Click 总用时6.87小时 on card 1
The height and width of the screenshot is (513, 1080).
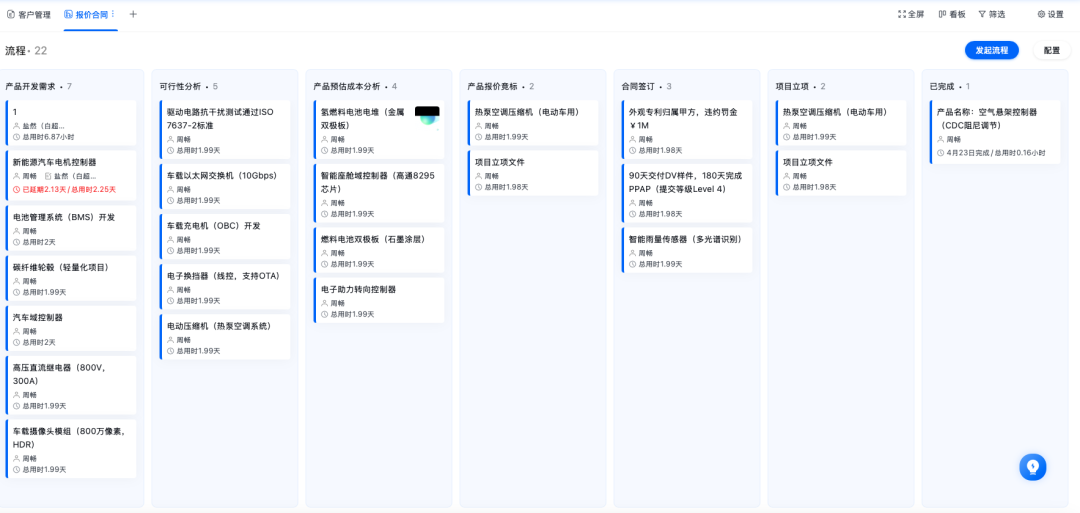click(x=48, y=137)
